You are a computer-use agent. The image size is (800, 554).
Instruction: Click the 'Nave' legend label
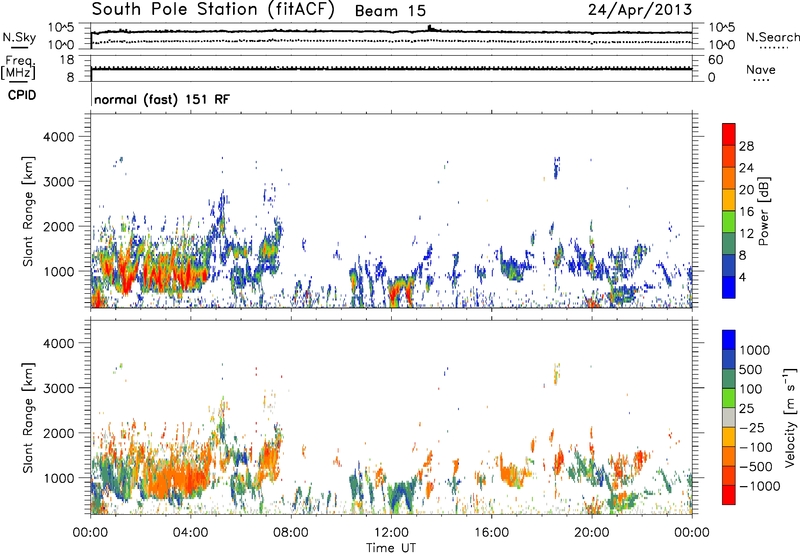761,69
